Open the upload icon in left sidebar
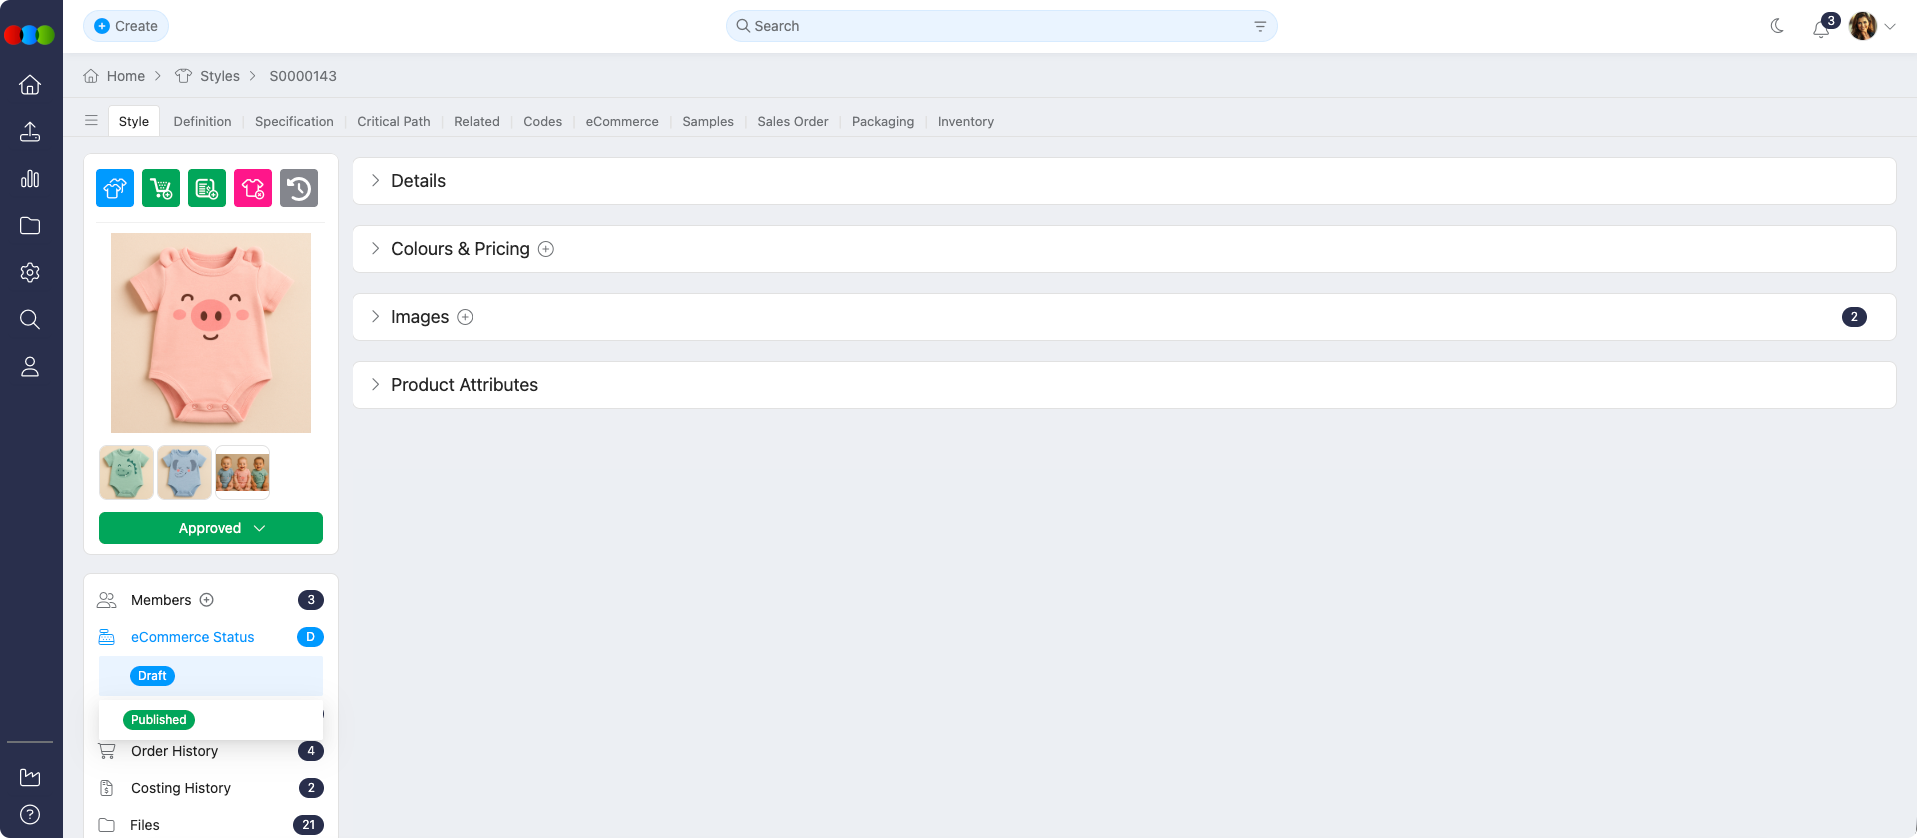Viewport: 1917px width, 838px height. (30, 132)
